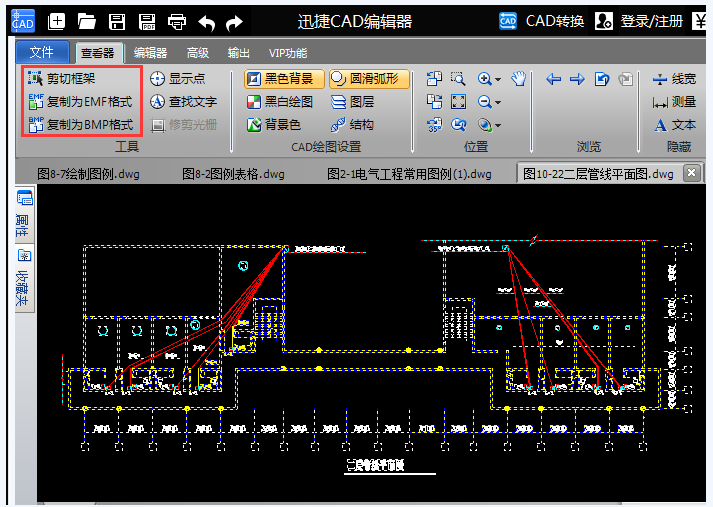
Task: Open the 文件 menu
Action: tap(42, 52)
